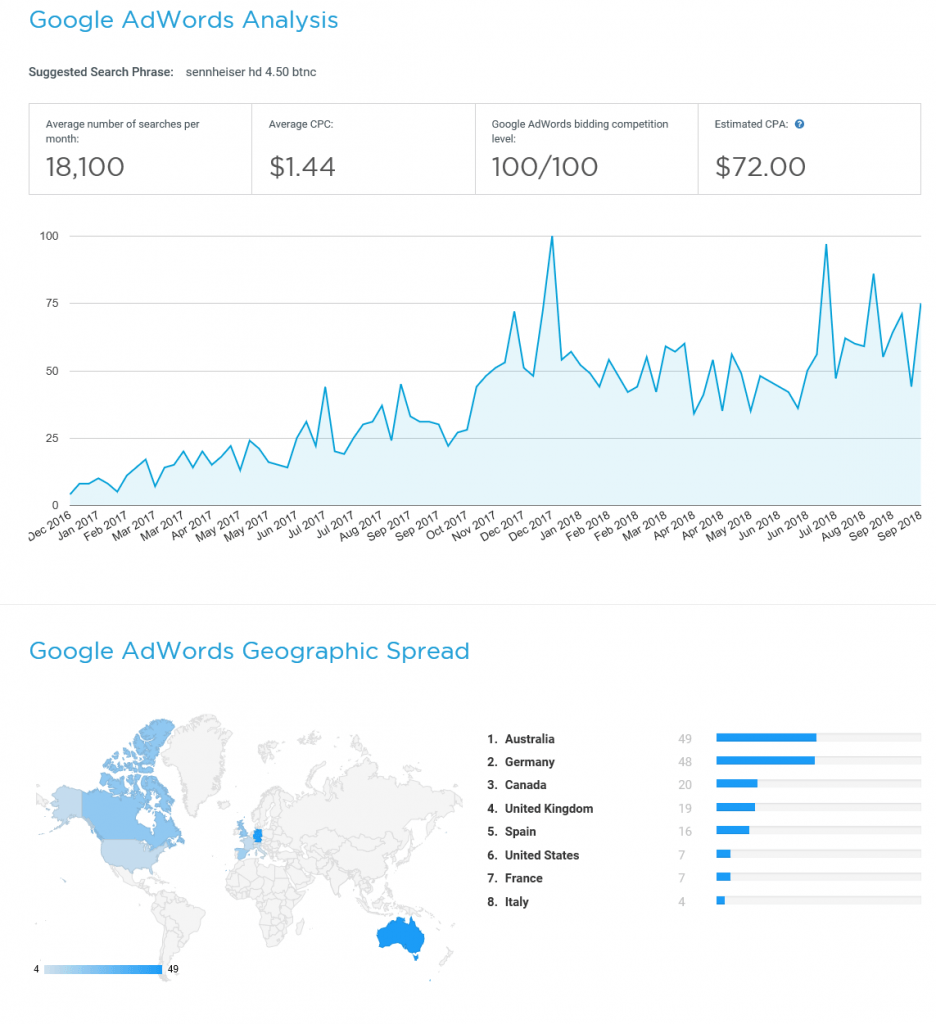Click the Suggested Search Phrase label

(101, 72)
